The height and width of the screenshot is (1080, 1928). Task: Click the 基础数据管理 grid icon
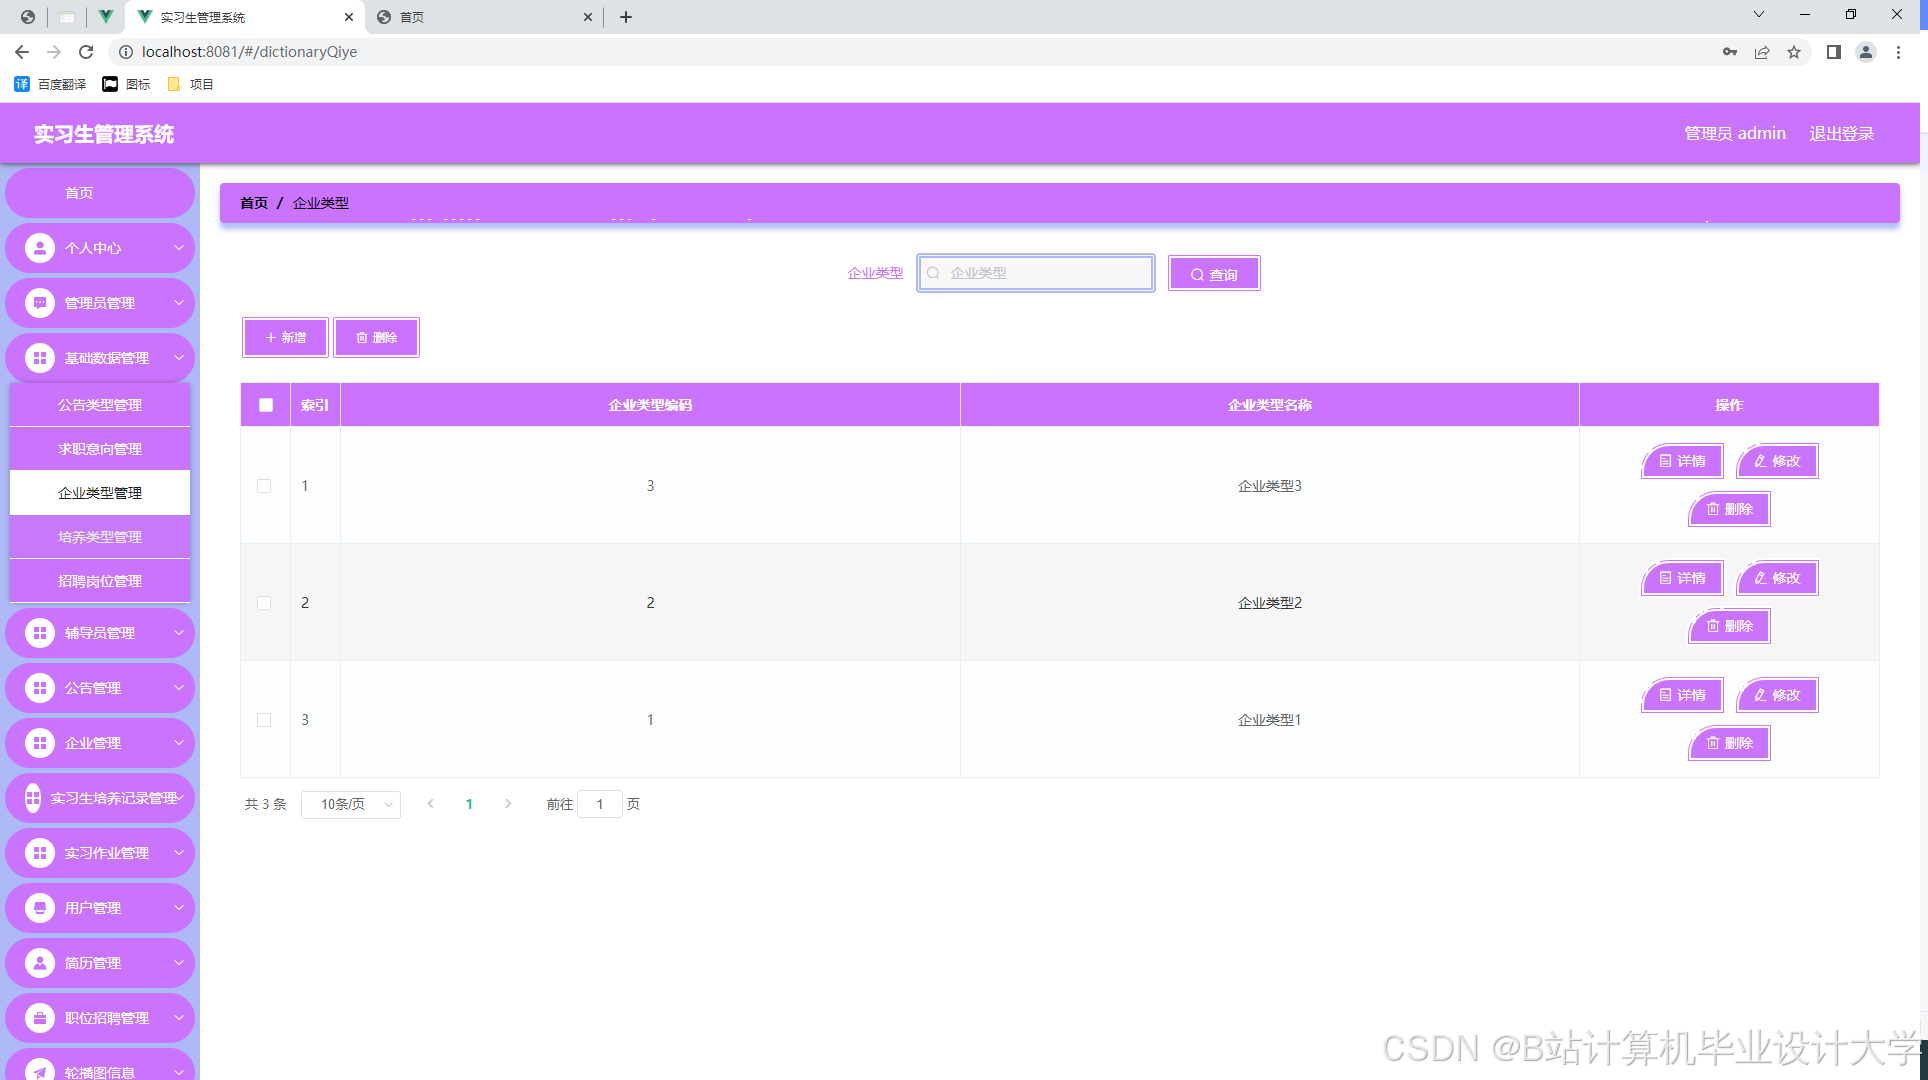tap(40, 358)
